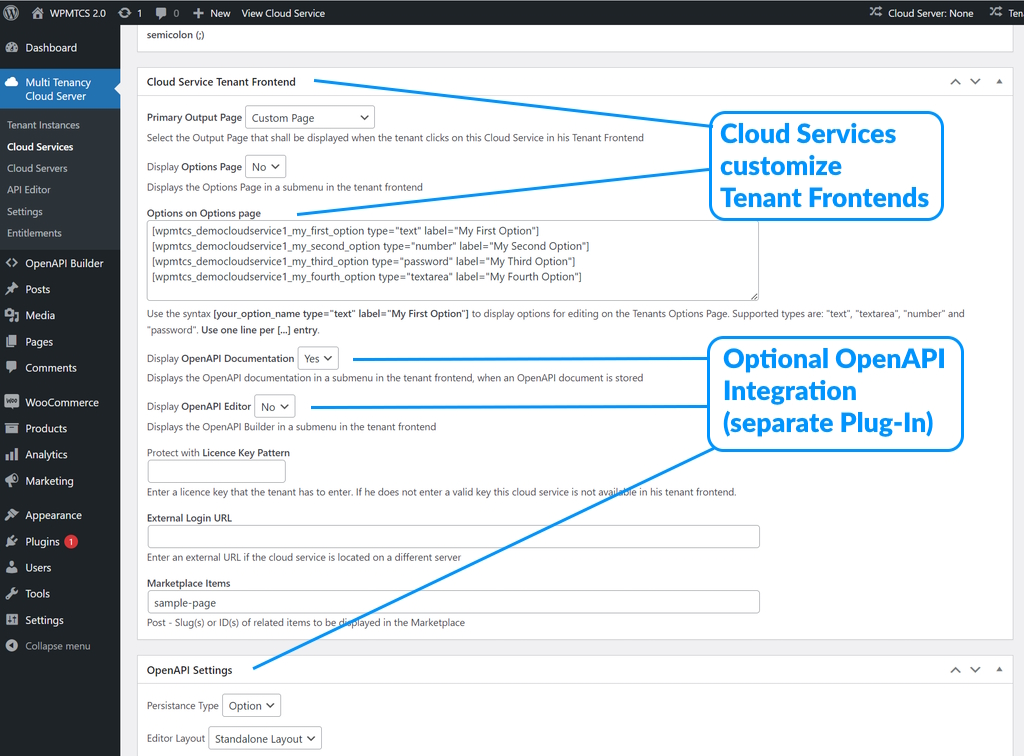Click WPMTCS 2.0 site name

point(78,13)
